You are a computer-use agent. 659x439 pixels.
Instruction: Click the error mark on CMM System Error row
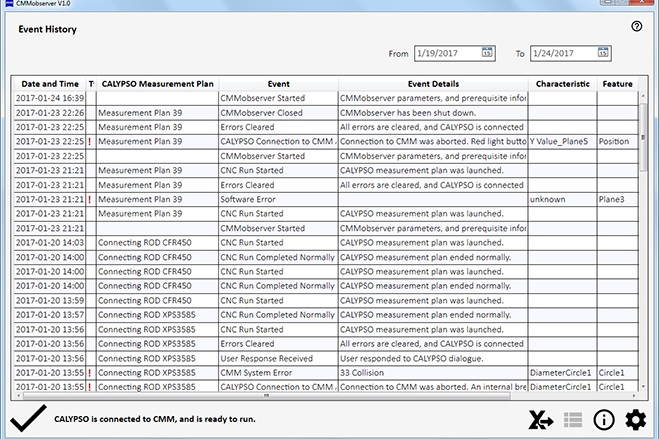90,373
